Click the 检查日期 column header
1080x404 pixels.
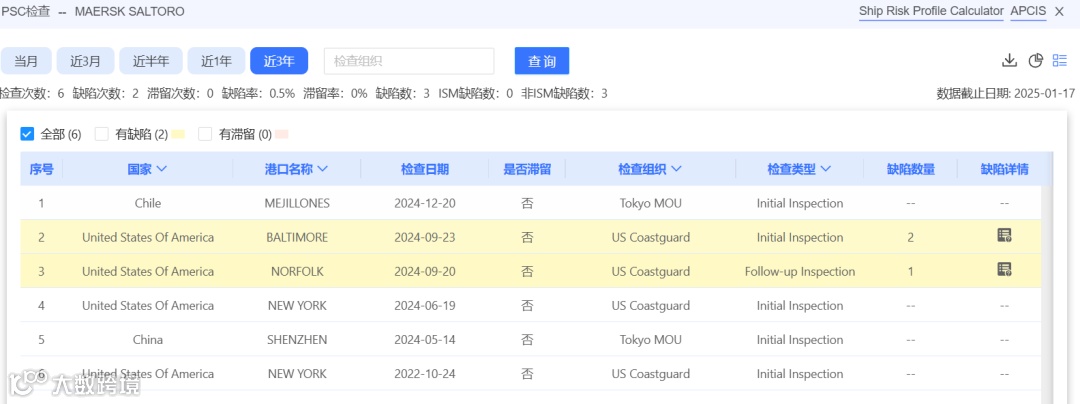(425, 169)
